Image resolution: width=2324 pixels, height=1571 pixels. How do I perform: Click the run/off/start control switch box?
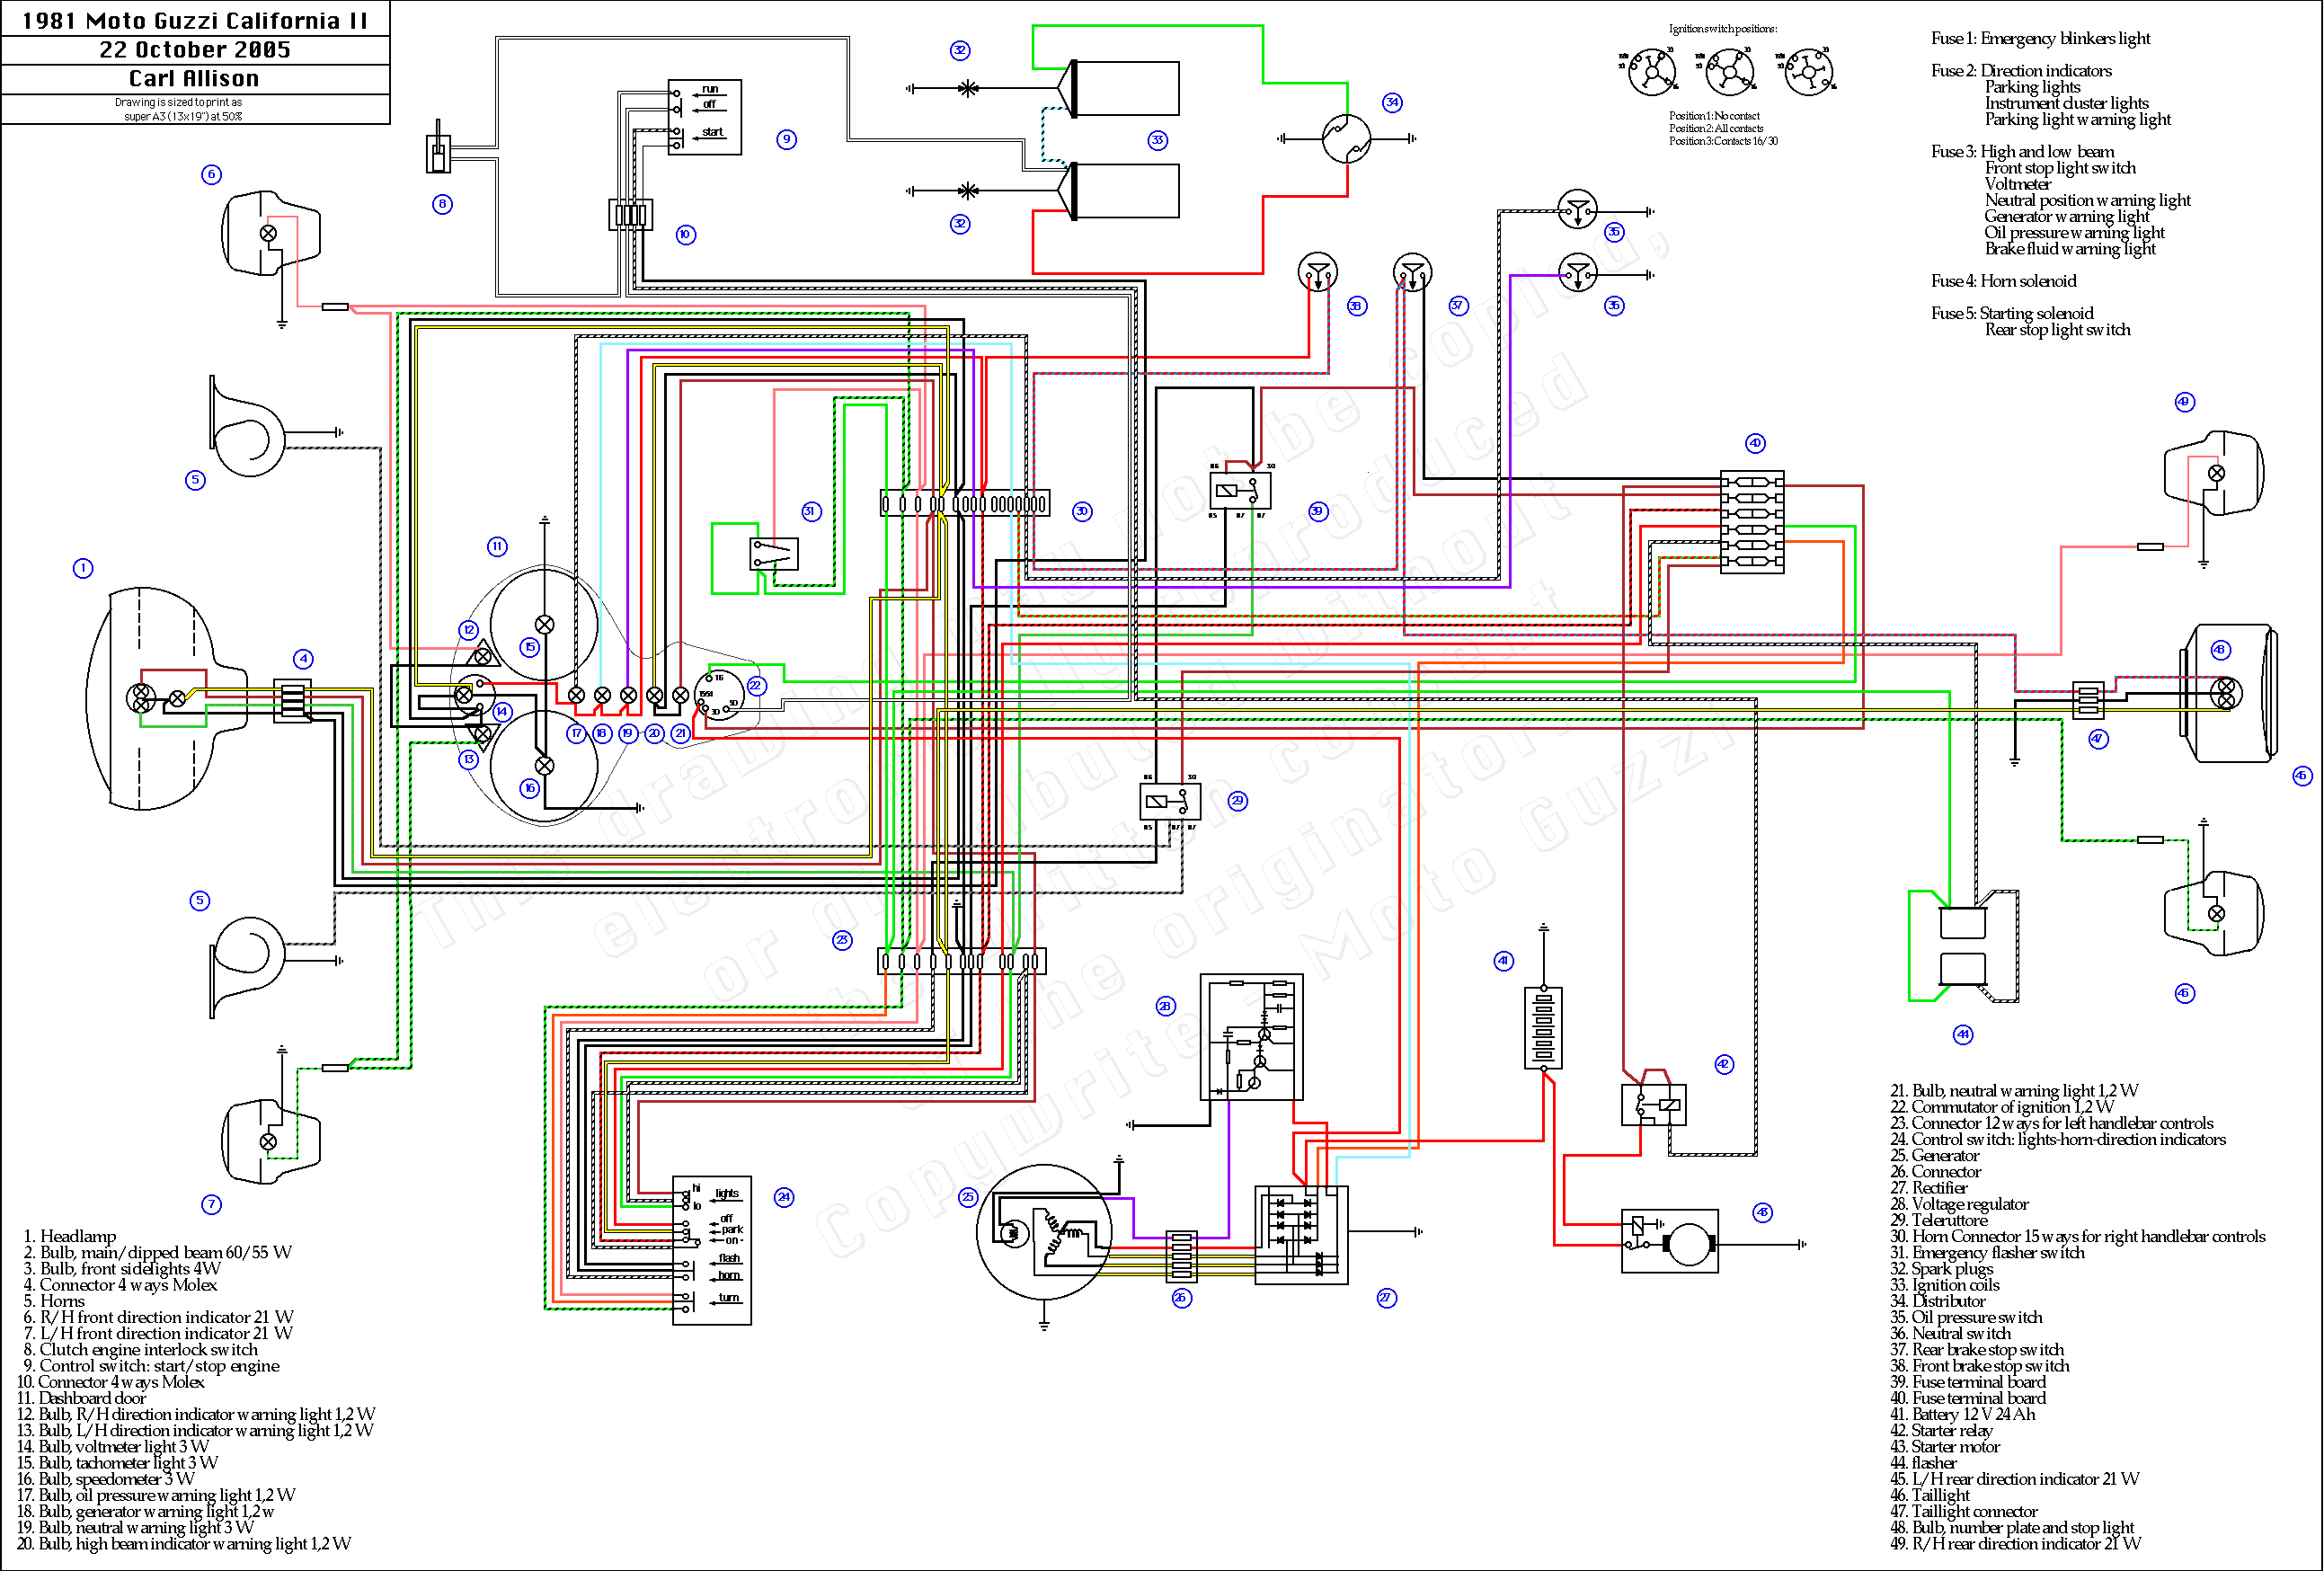click(x=705, y=118)
